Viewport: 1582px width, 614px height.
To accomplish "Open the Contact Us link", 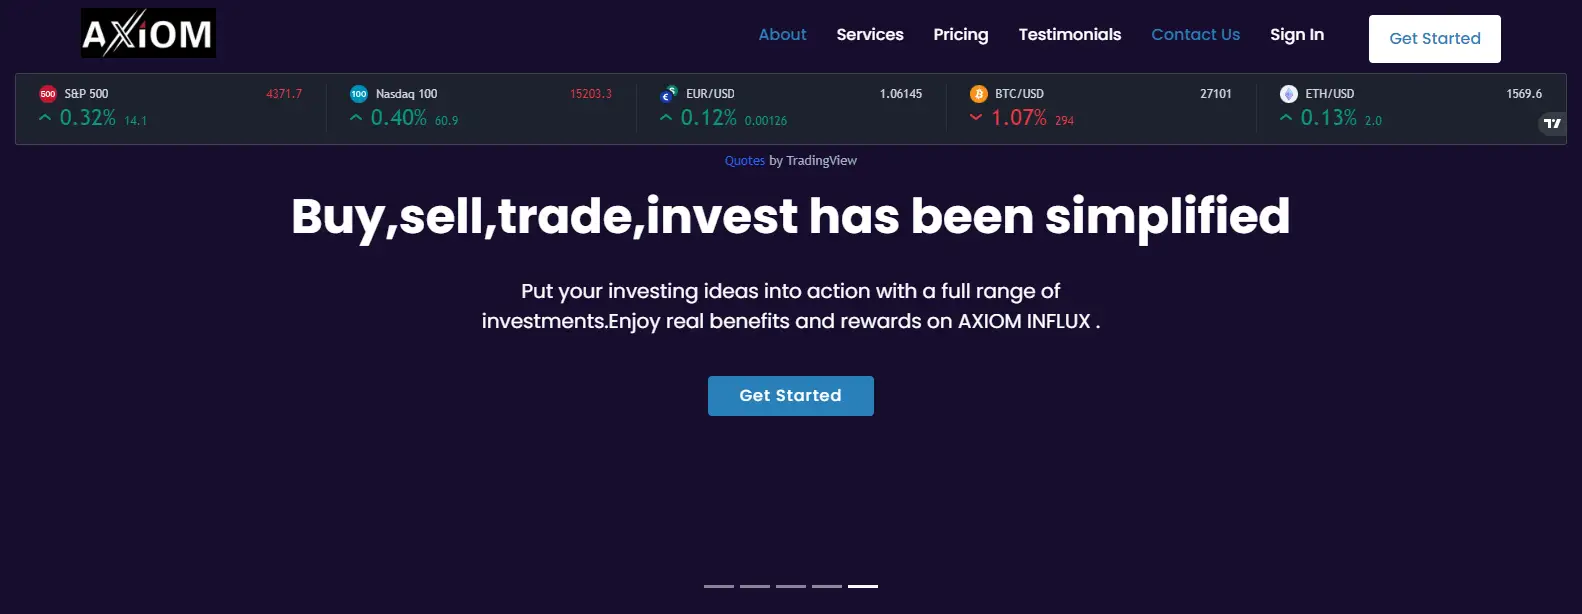I will point(1195,34).
